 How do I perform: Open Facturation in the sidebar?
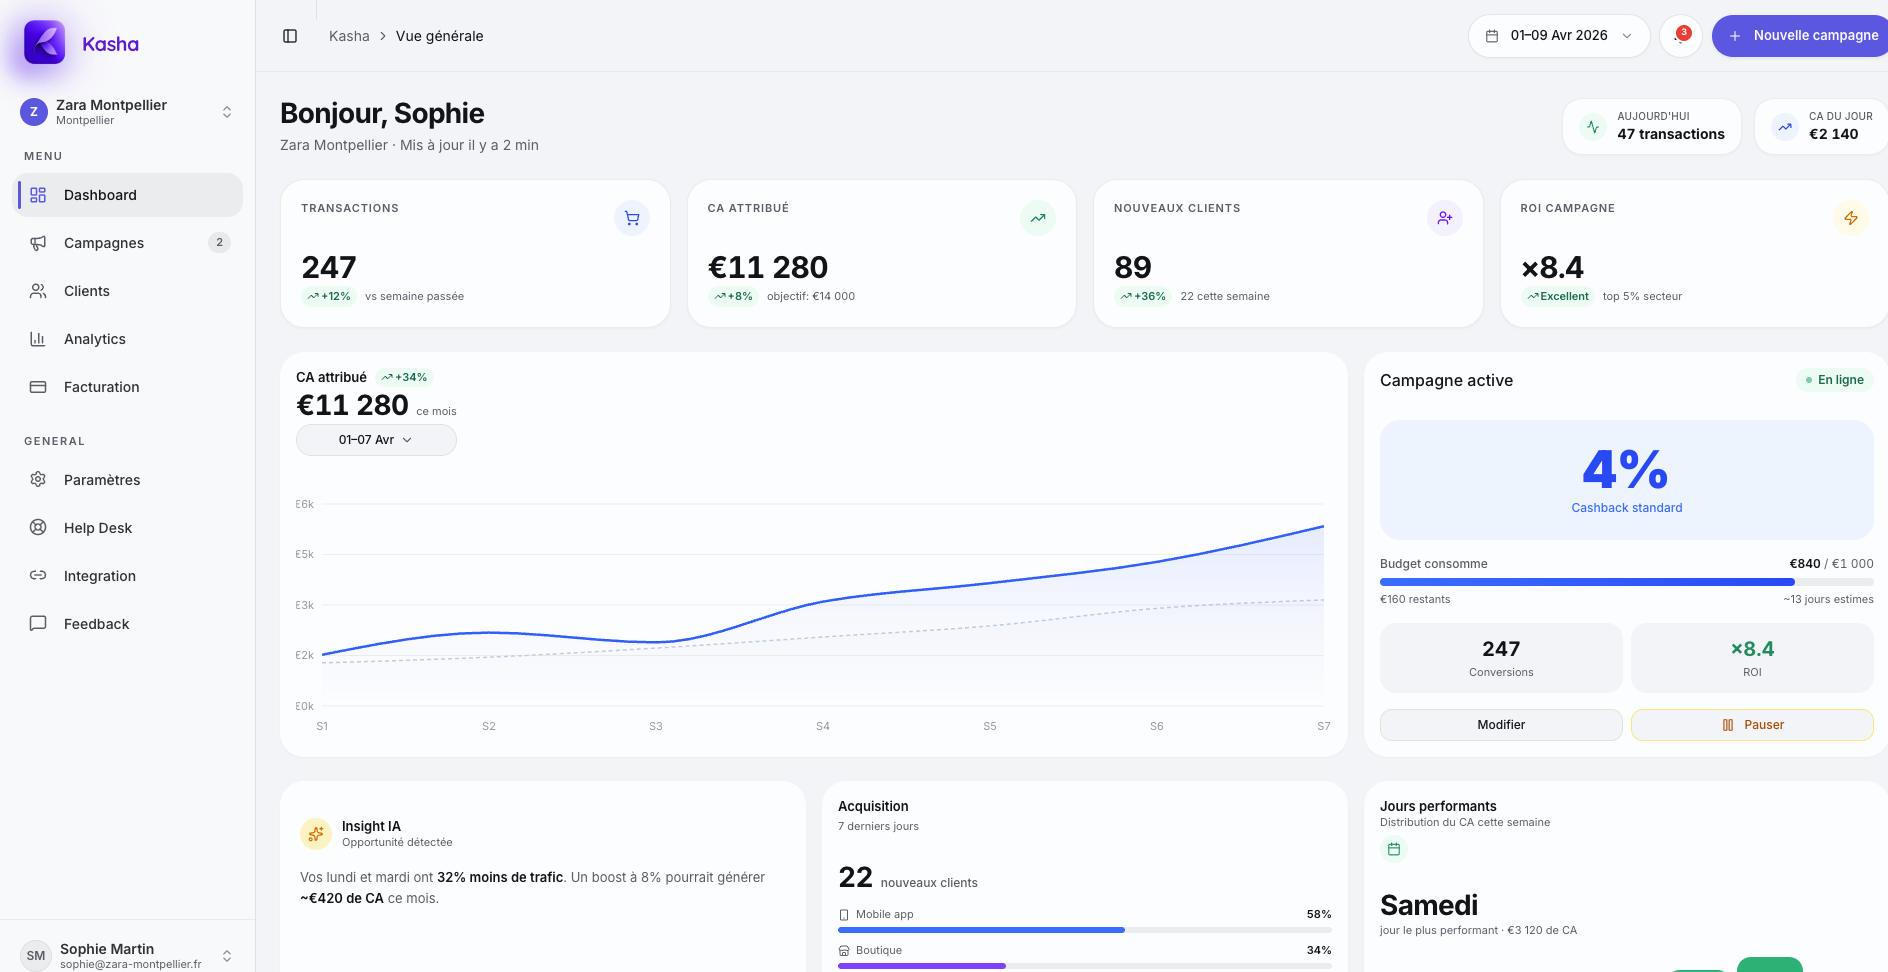[101, 387]
